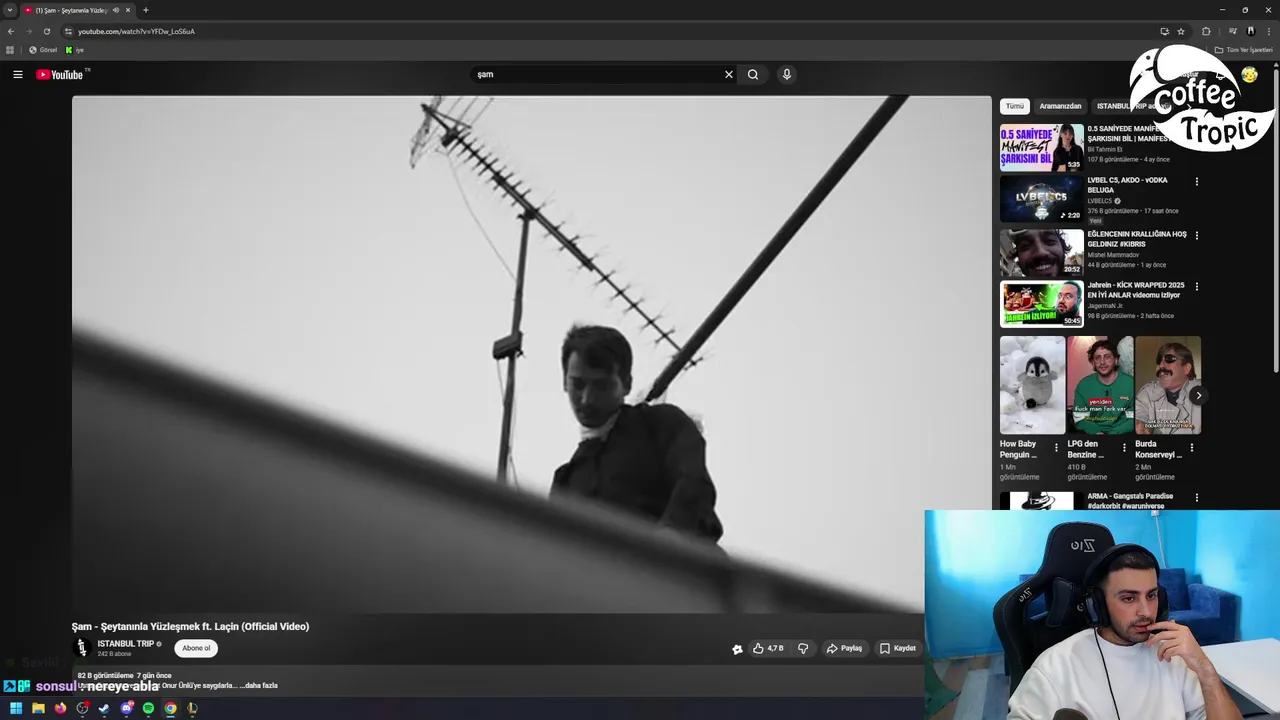The height and width of the screenshot is (720, 1280).
Task: Show next shorts with arrow
Action: pyautogui.click(x=1198, y=395)
